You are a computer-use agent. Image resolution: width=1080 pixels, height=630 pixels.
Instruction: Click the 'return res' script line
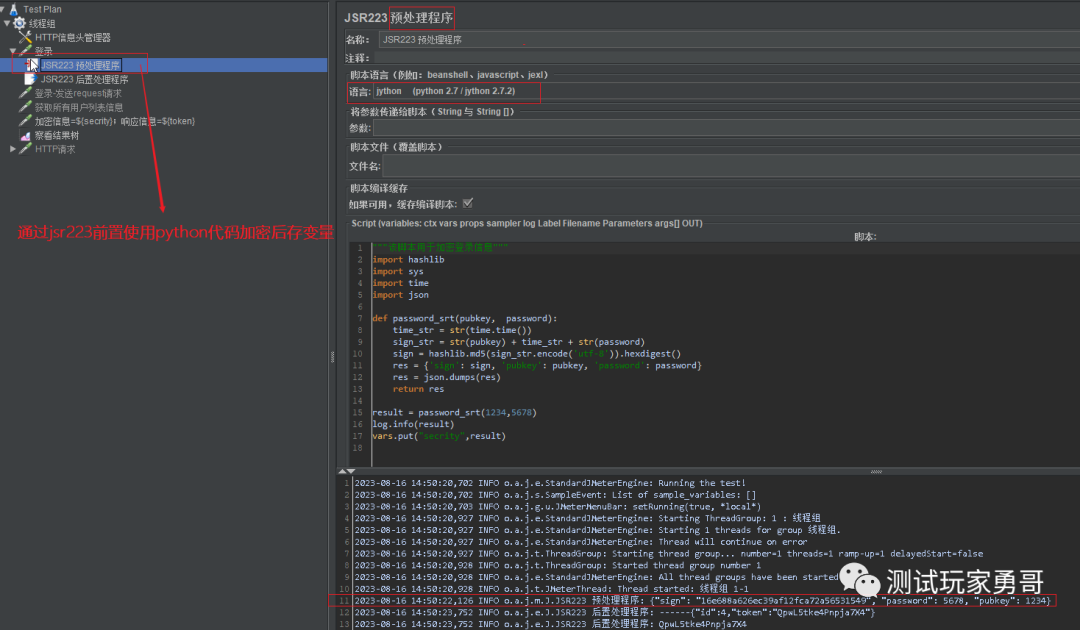[x=418, y=389]
